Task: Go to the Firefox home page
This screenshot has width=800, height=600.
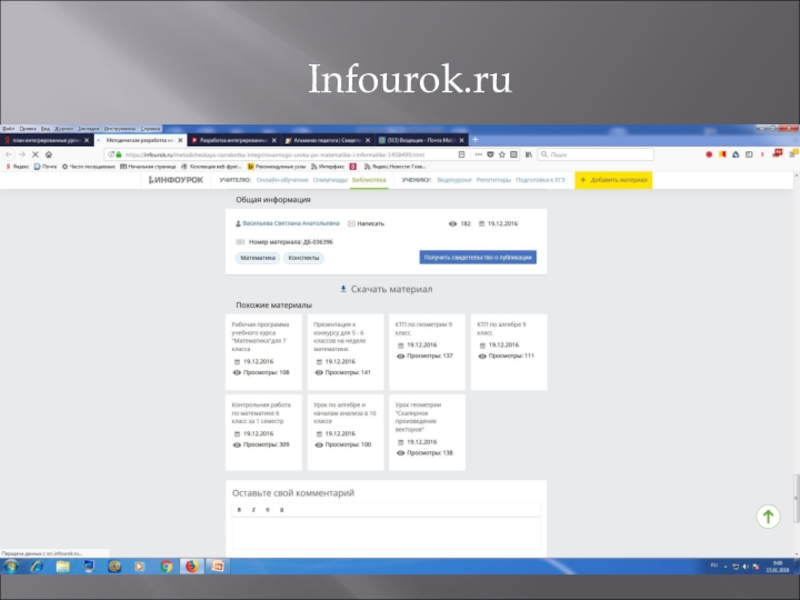Action: tap(48, 154)
